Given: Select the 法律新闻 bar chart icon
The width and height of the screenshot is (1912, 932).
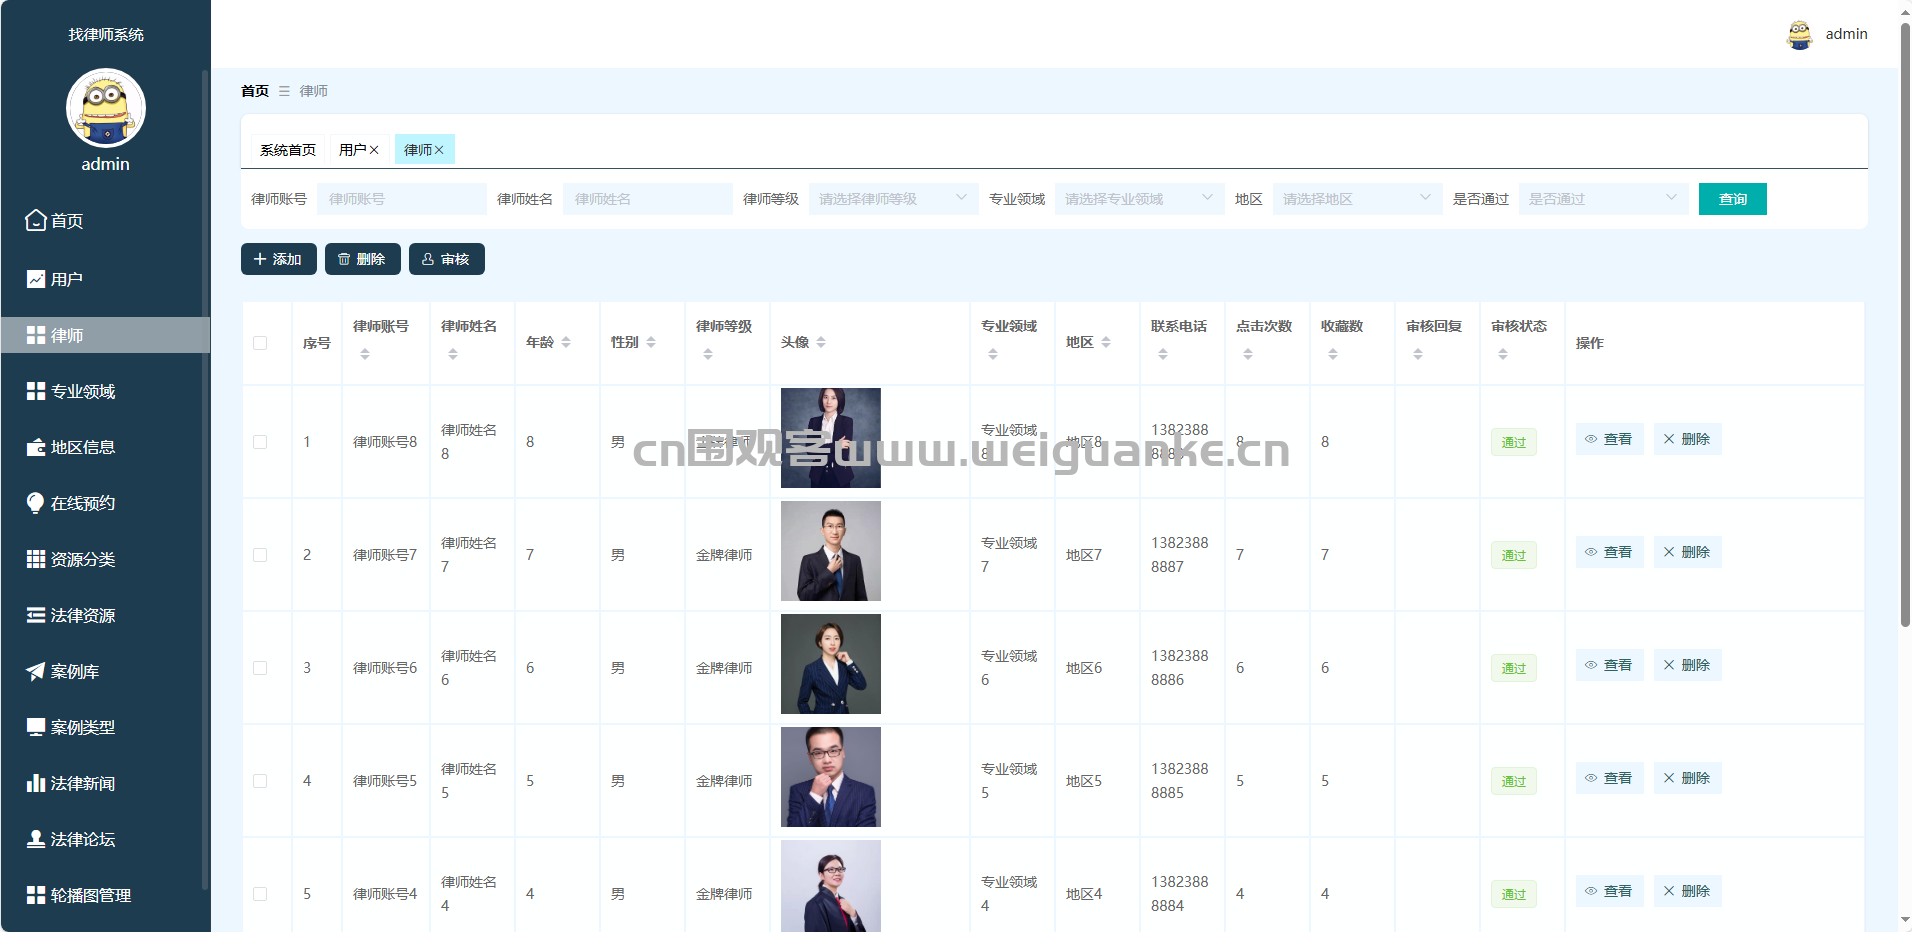Looking at the screenshot, I should point(36,783).
